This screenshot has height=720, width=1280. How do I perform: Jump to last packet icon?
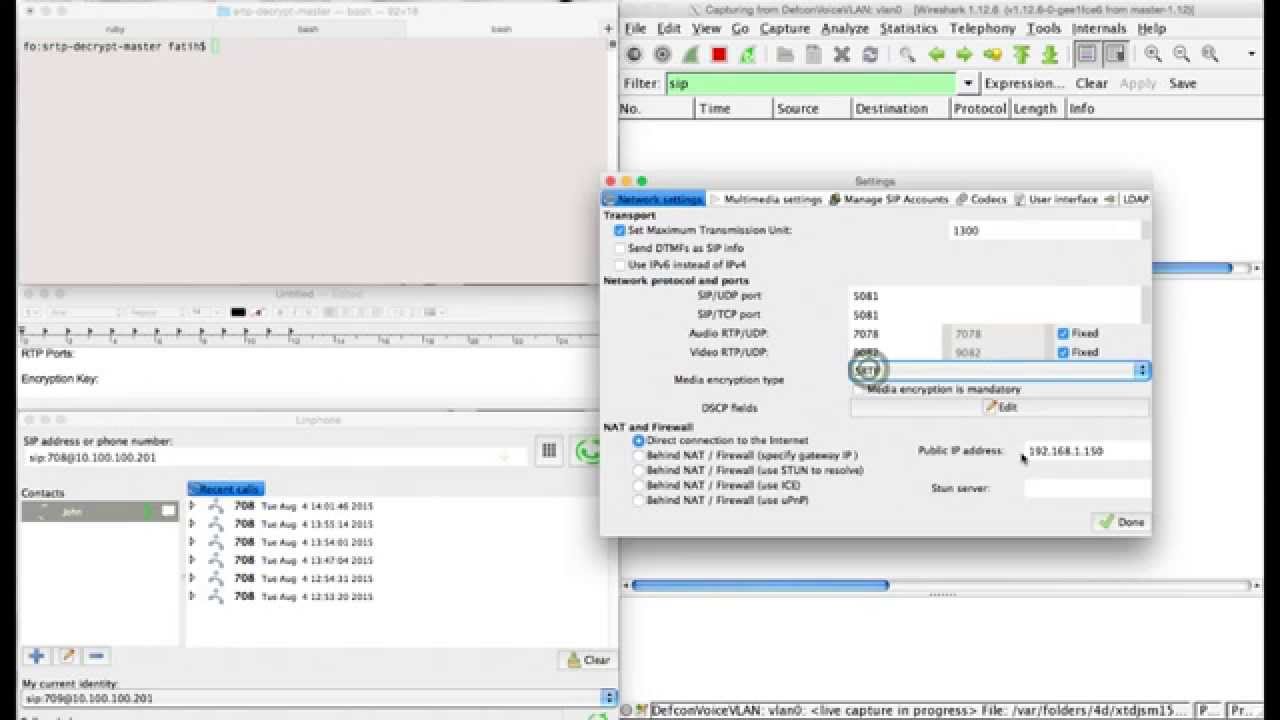click(1050, 54)
